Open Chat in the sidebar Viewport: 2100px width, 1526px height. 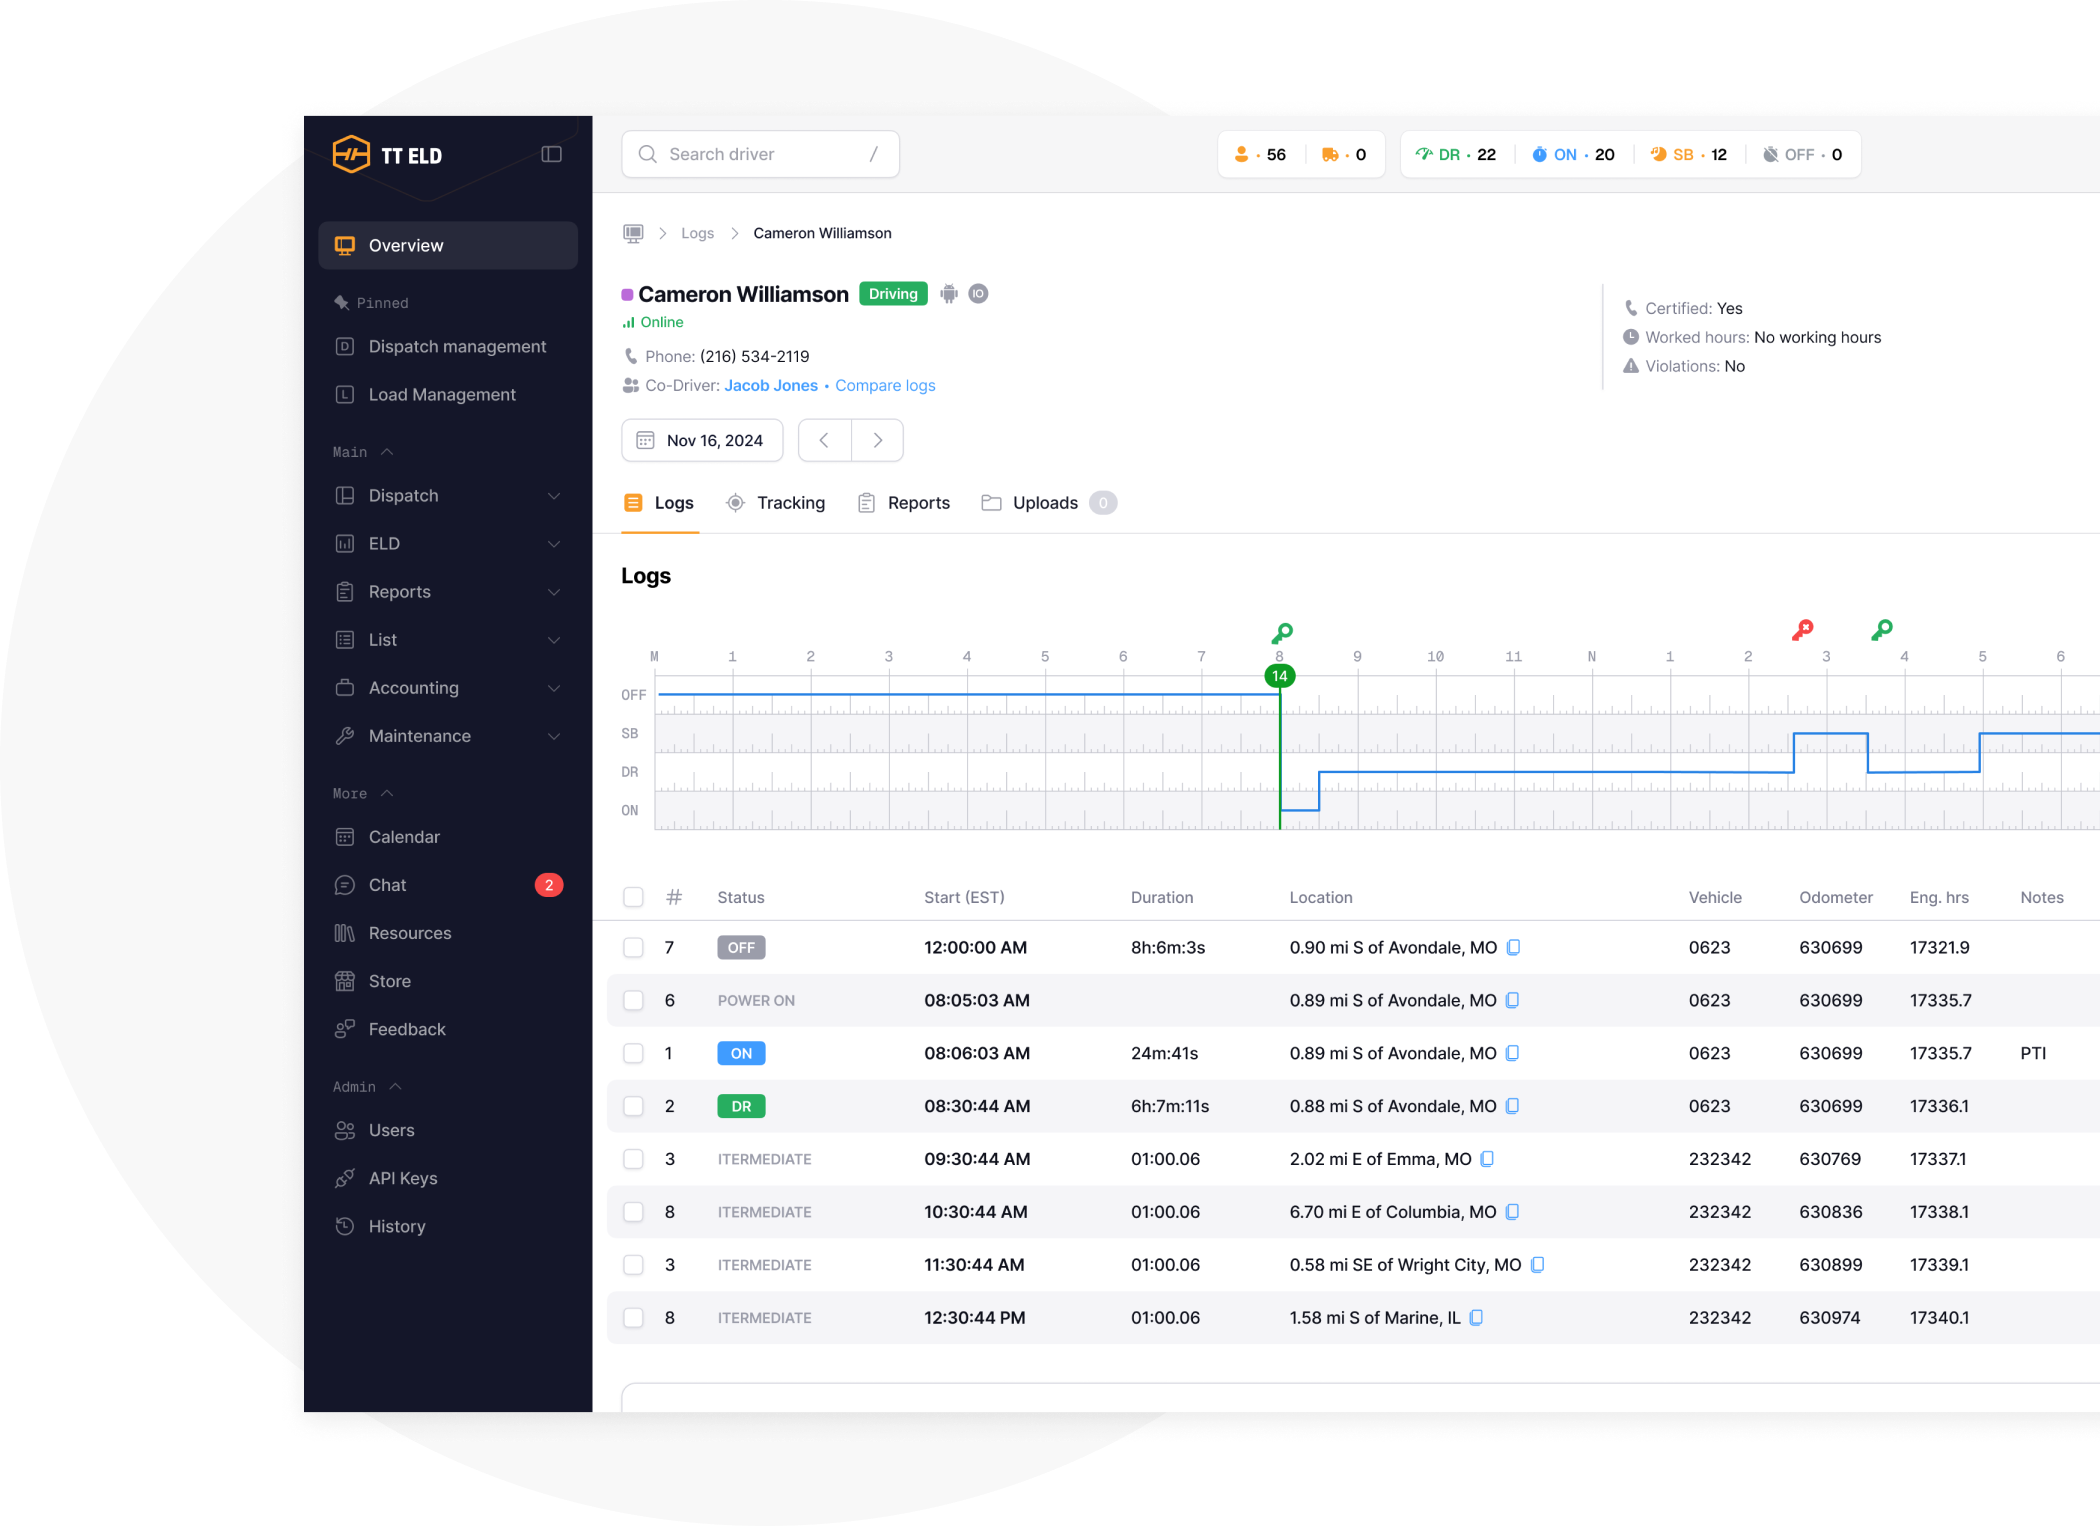pyautogui.click(x=387, y=885)
